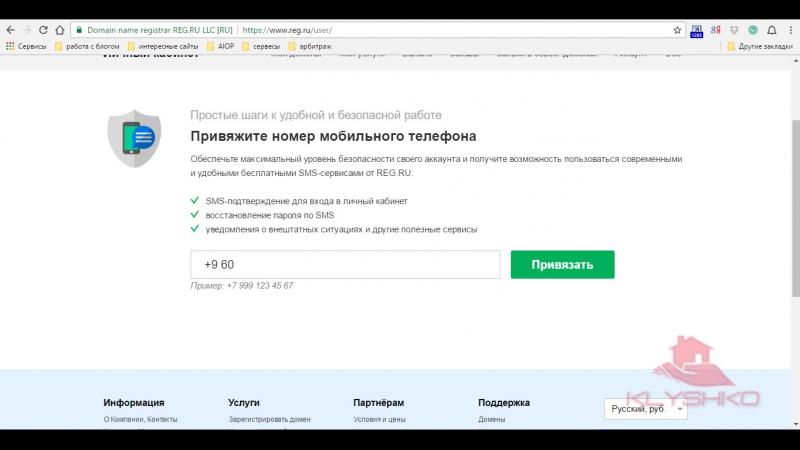Open the red Яндекс translate extension icon
This screenshot has height=450, width=800.
pos(715,30)
